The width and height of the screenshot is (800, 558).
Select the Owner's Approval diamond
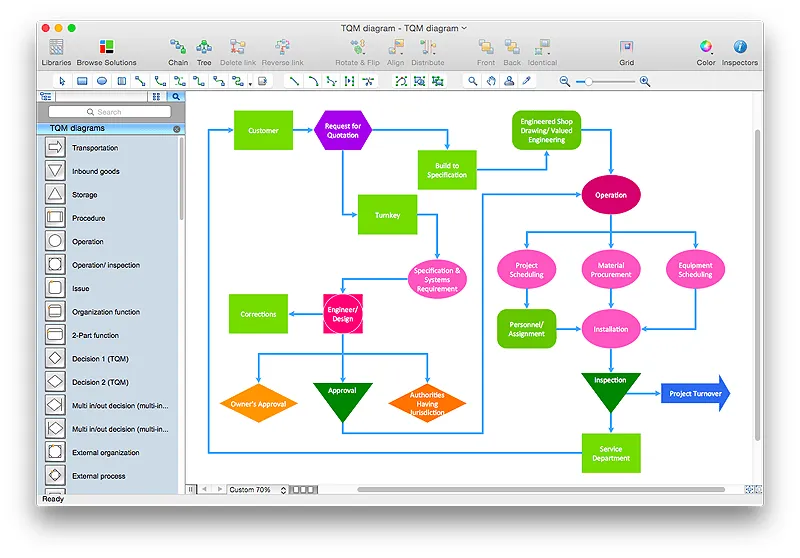pyautogui.click(x=258, y=403)
